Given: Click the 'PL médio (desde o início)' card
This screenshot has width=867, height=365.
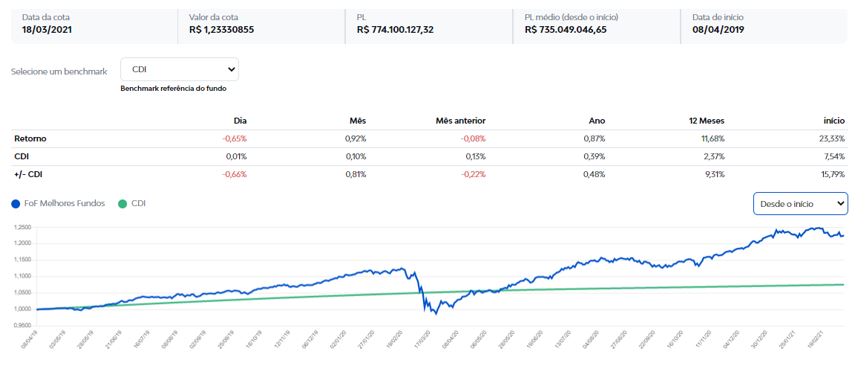Looking at the screenshot, I should [x=597, y=26].
